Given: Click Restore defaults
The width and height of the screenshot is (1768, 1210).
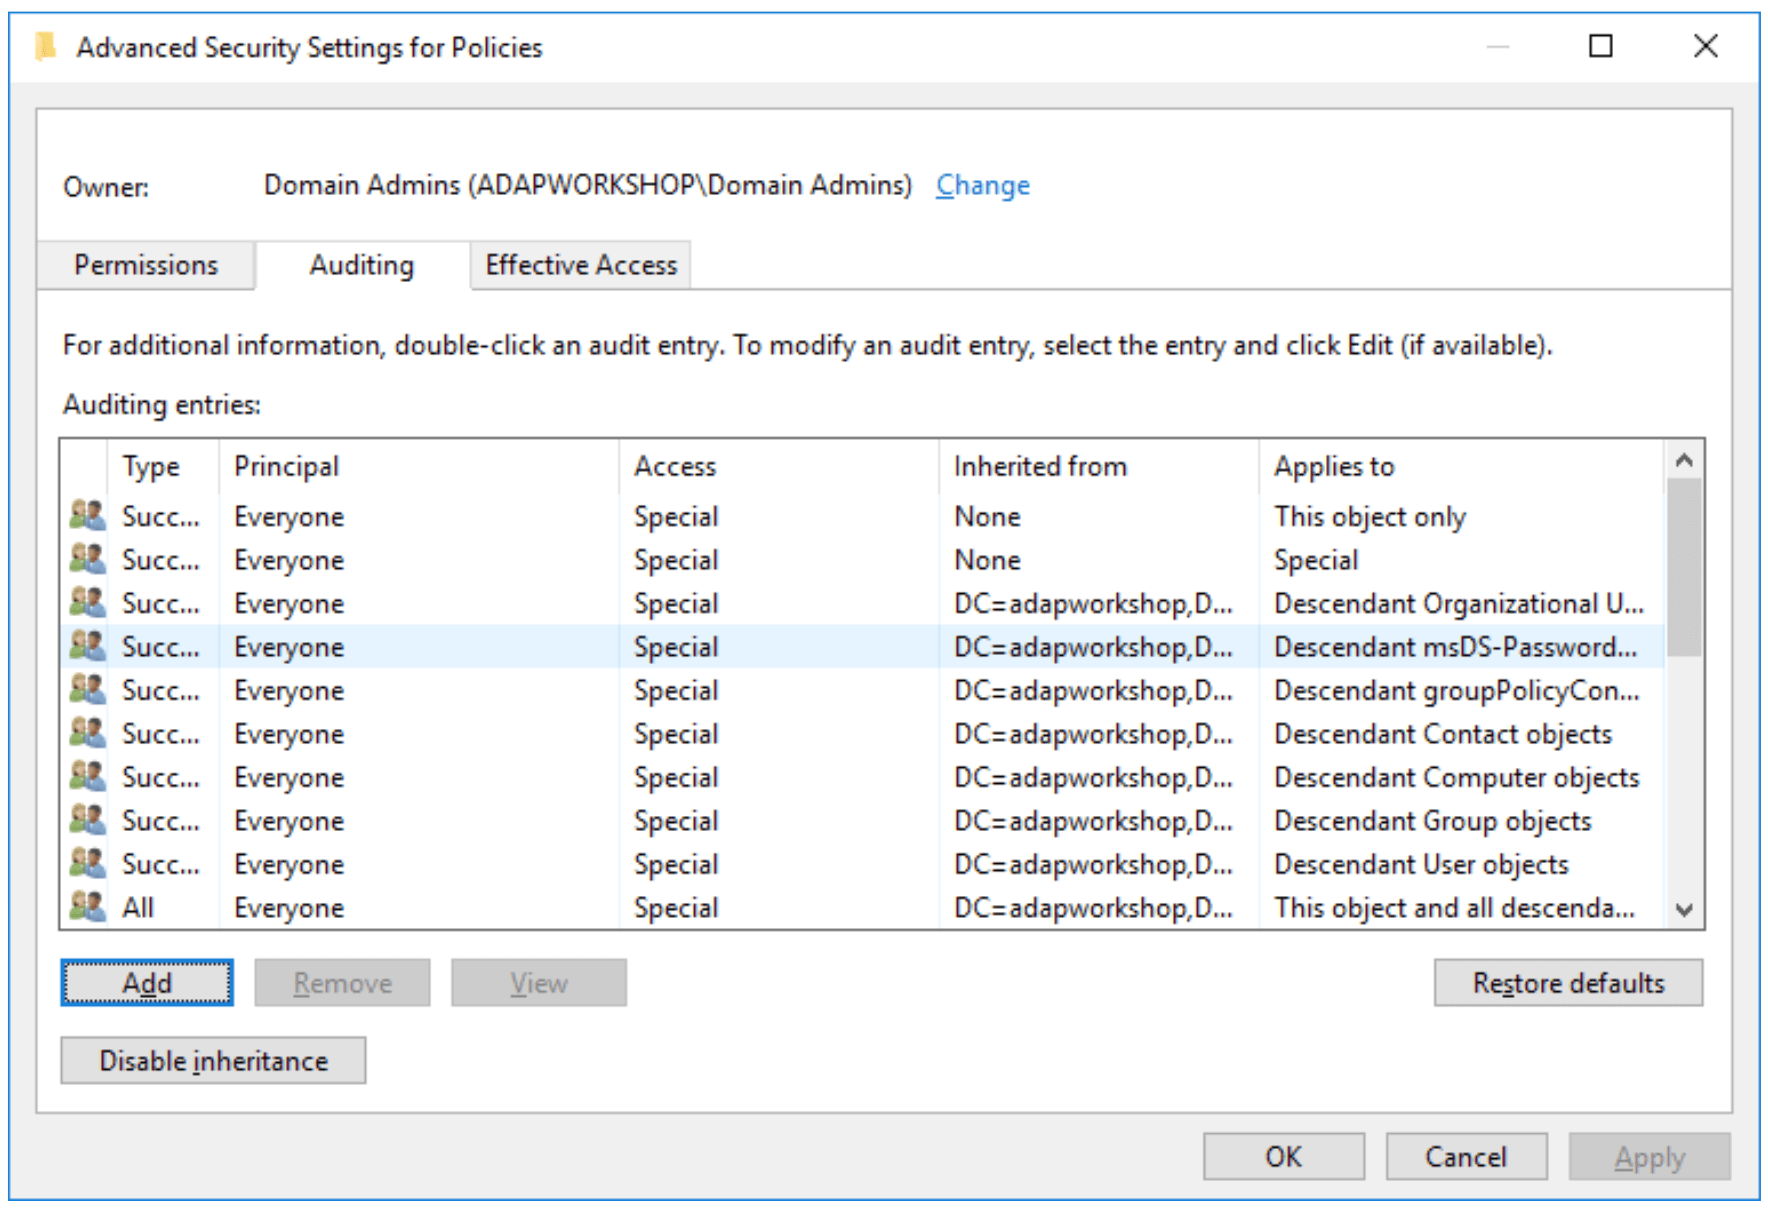Looking at the screenshot, I should [x=1567, y=983].
